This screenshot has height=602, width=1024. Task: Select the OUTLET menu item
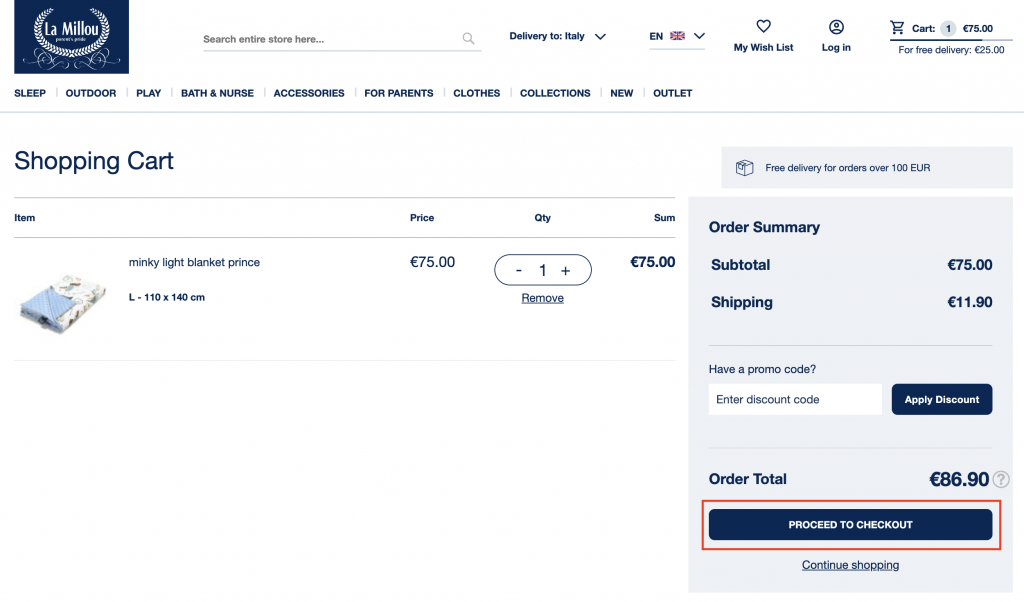tap(672, 93)
